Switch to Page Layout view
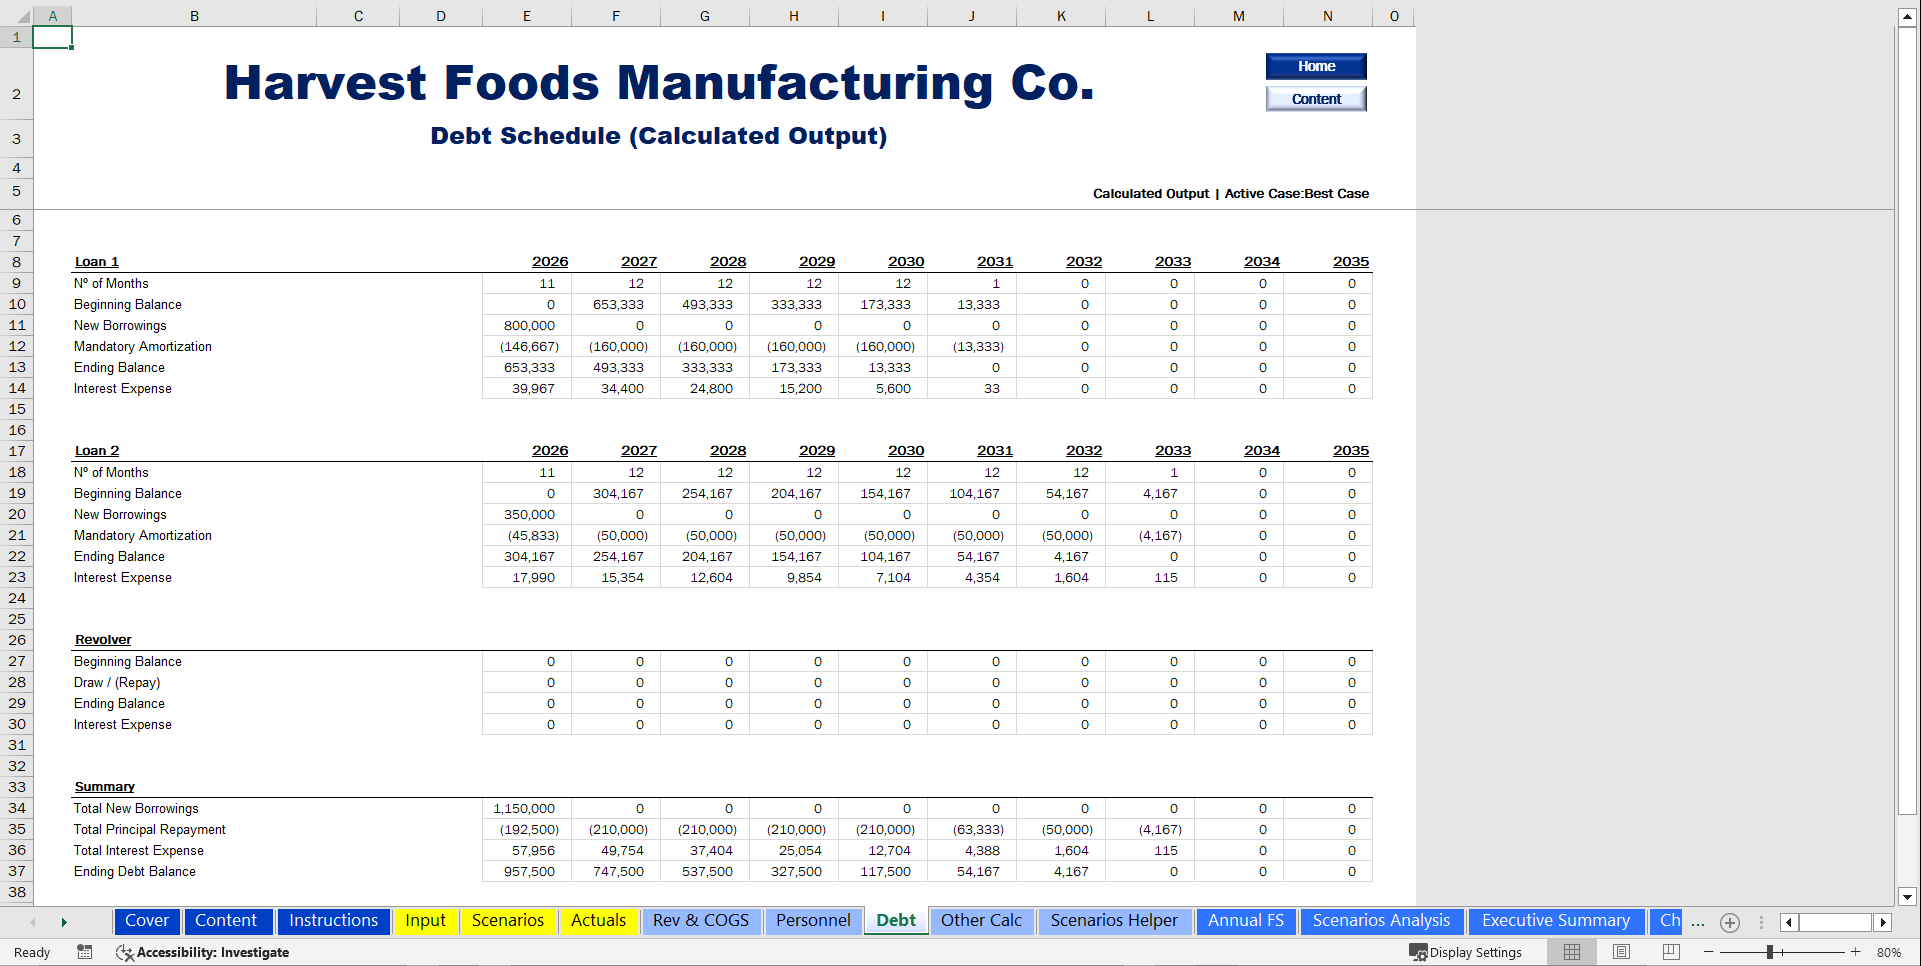This screenshot has width=1921, height=966. point(1621,952)
